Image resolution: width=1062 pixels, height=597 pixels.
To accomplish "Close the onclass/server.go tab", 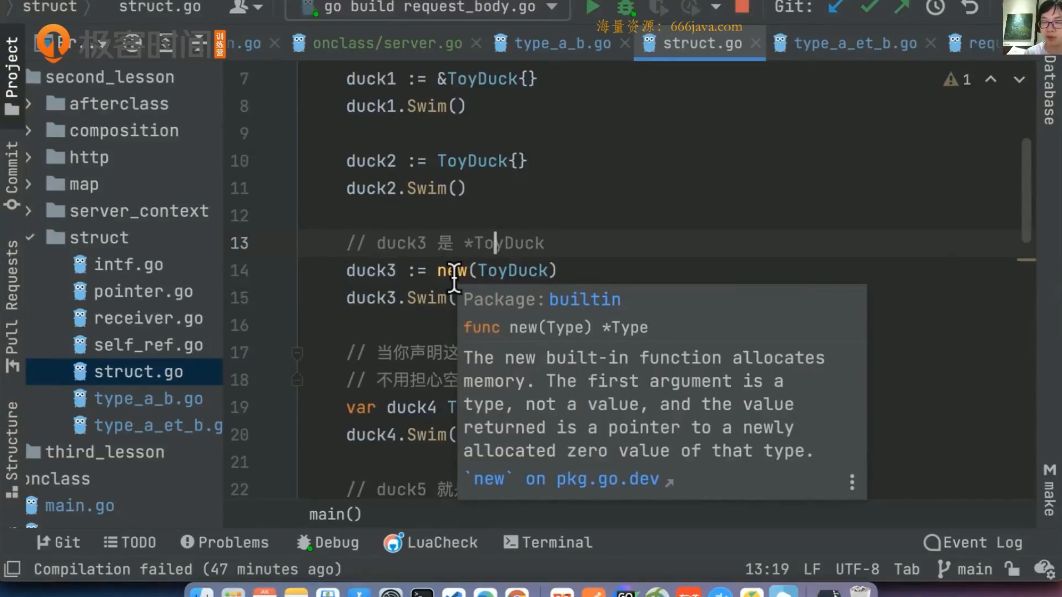I will 476,43.
